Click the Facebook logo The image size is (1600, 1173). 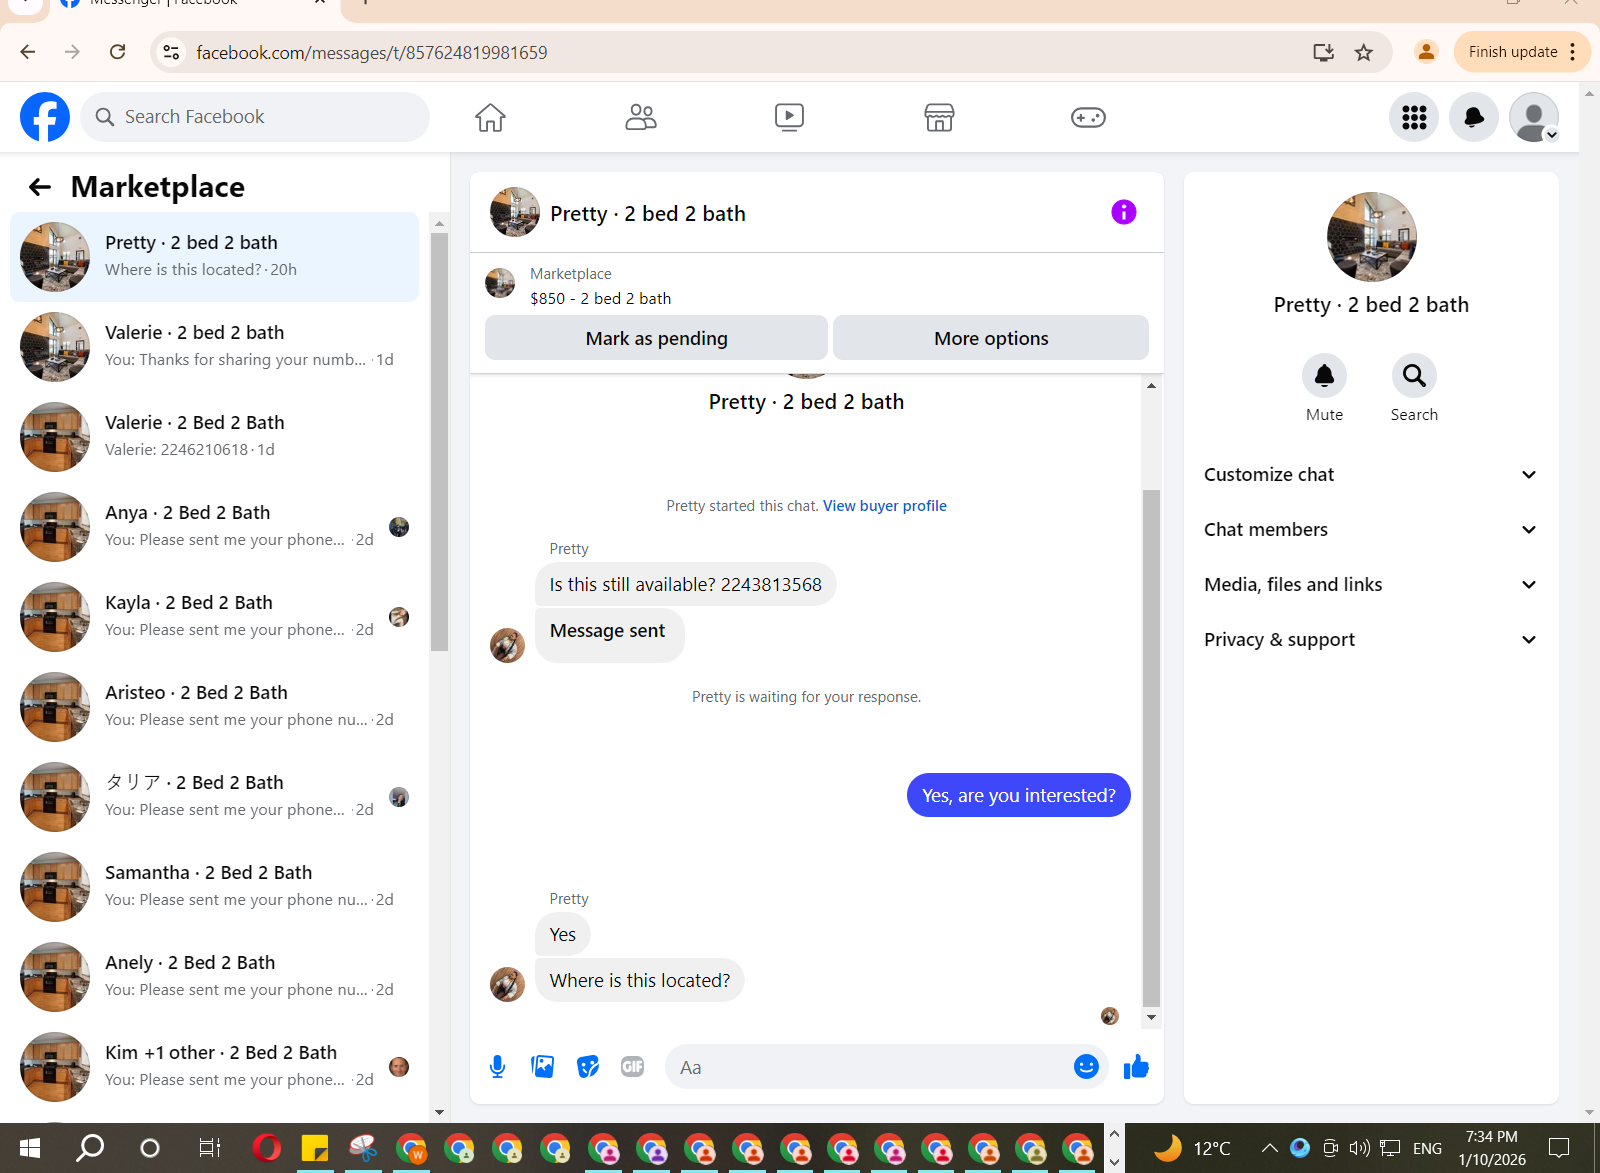[x=45, y=117]
